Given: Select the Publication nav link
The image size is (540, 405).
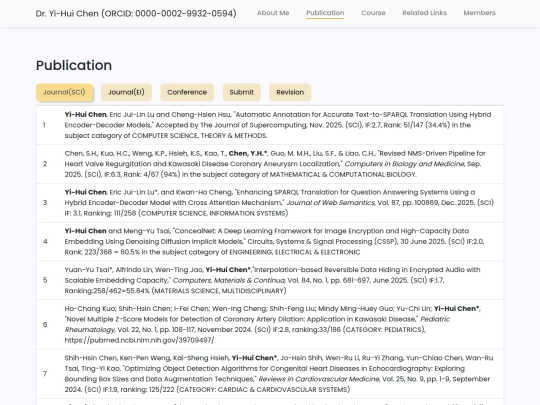Looking at the screenshot, I should tap(325, 13).
